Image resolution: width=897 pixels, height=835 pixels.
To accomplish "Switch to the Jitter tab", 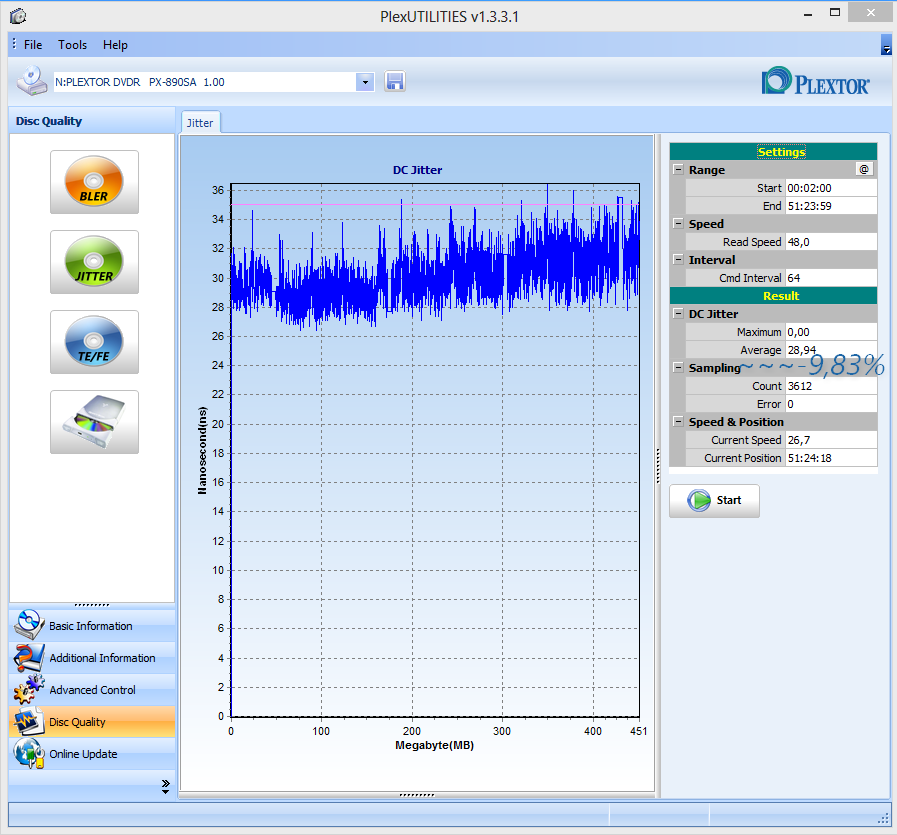I will 200,122.
